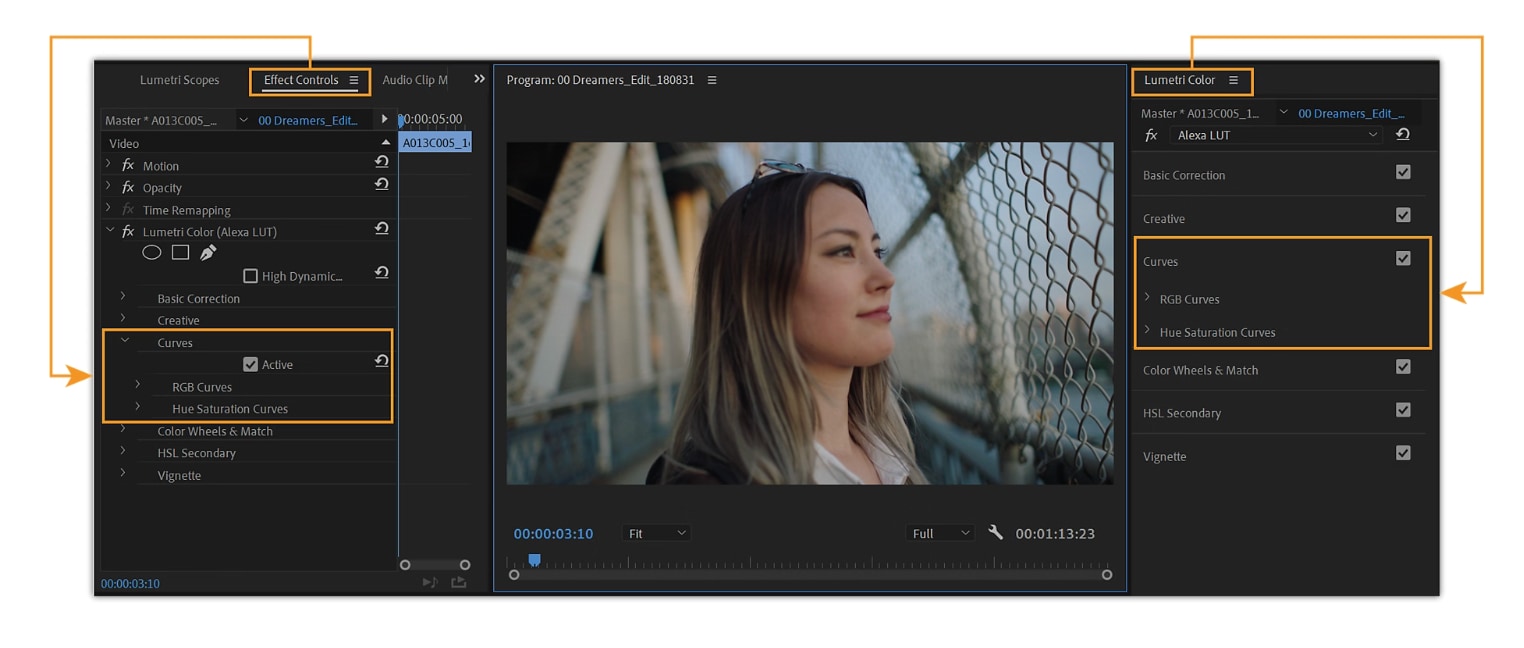The height and width of the screenshot is (648, 1524).
Task: Switch to the Lumetri Scopes tab
Action: pos(183,79)
